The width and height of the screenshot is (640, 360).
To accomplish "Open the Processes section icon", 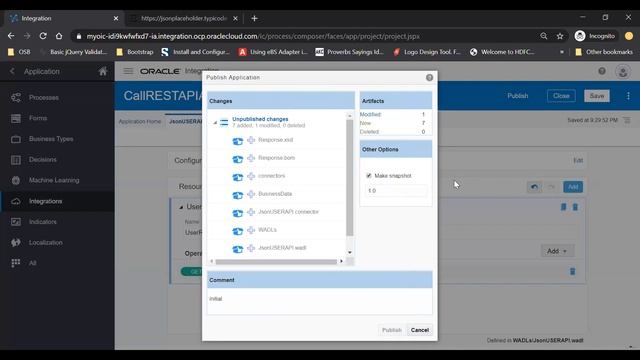I will (16, 97).
